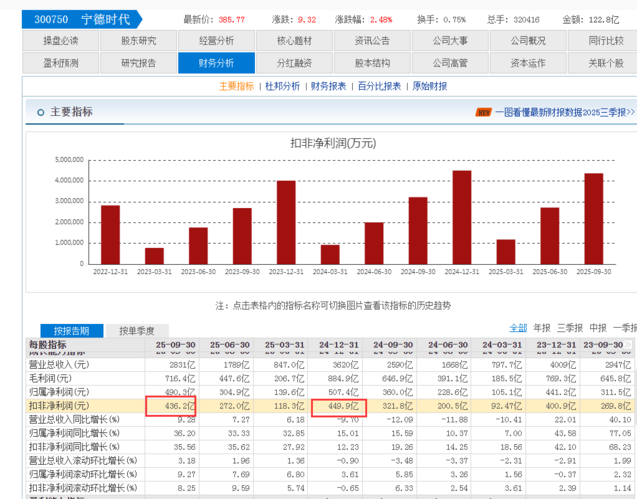Select 营业总收入滚动环比增长(%) indicator
The image size is (637, 499).
click(x=83, y=461)
